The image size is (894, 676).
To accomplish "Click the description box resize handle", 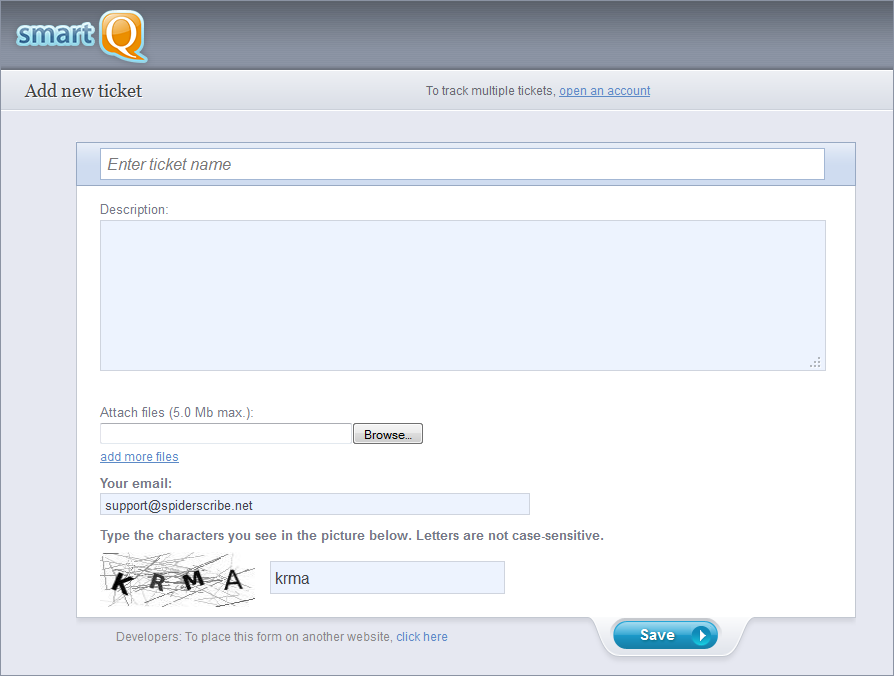I will coord(815,362).
